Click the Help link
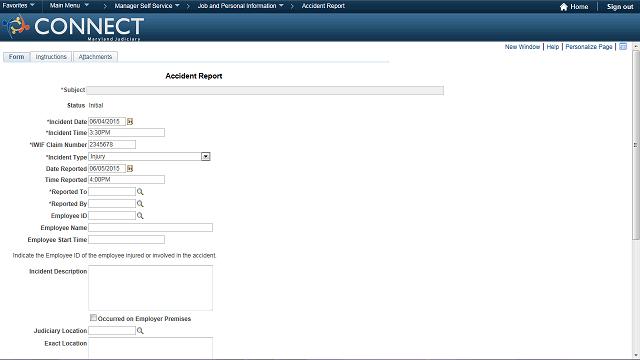640x360 pixels. [x=553, y=47]
